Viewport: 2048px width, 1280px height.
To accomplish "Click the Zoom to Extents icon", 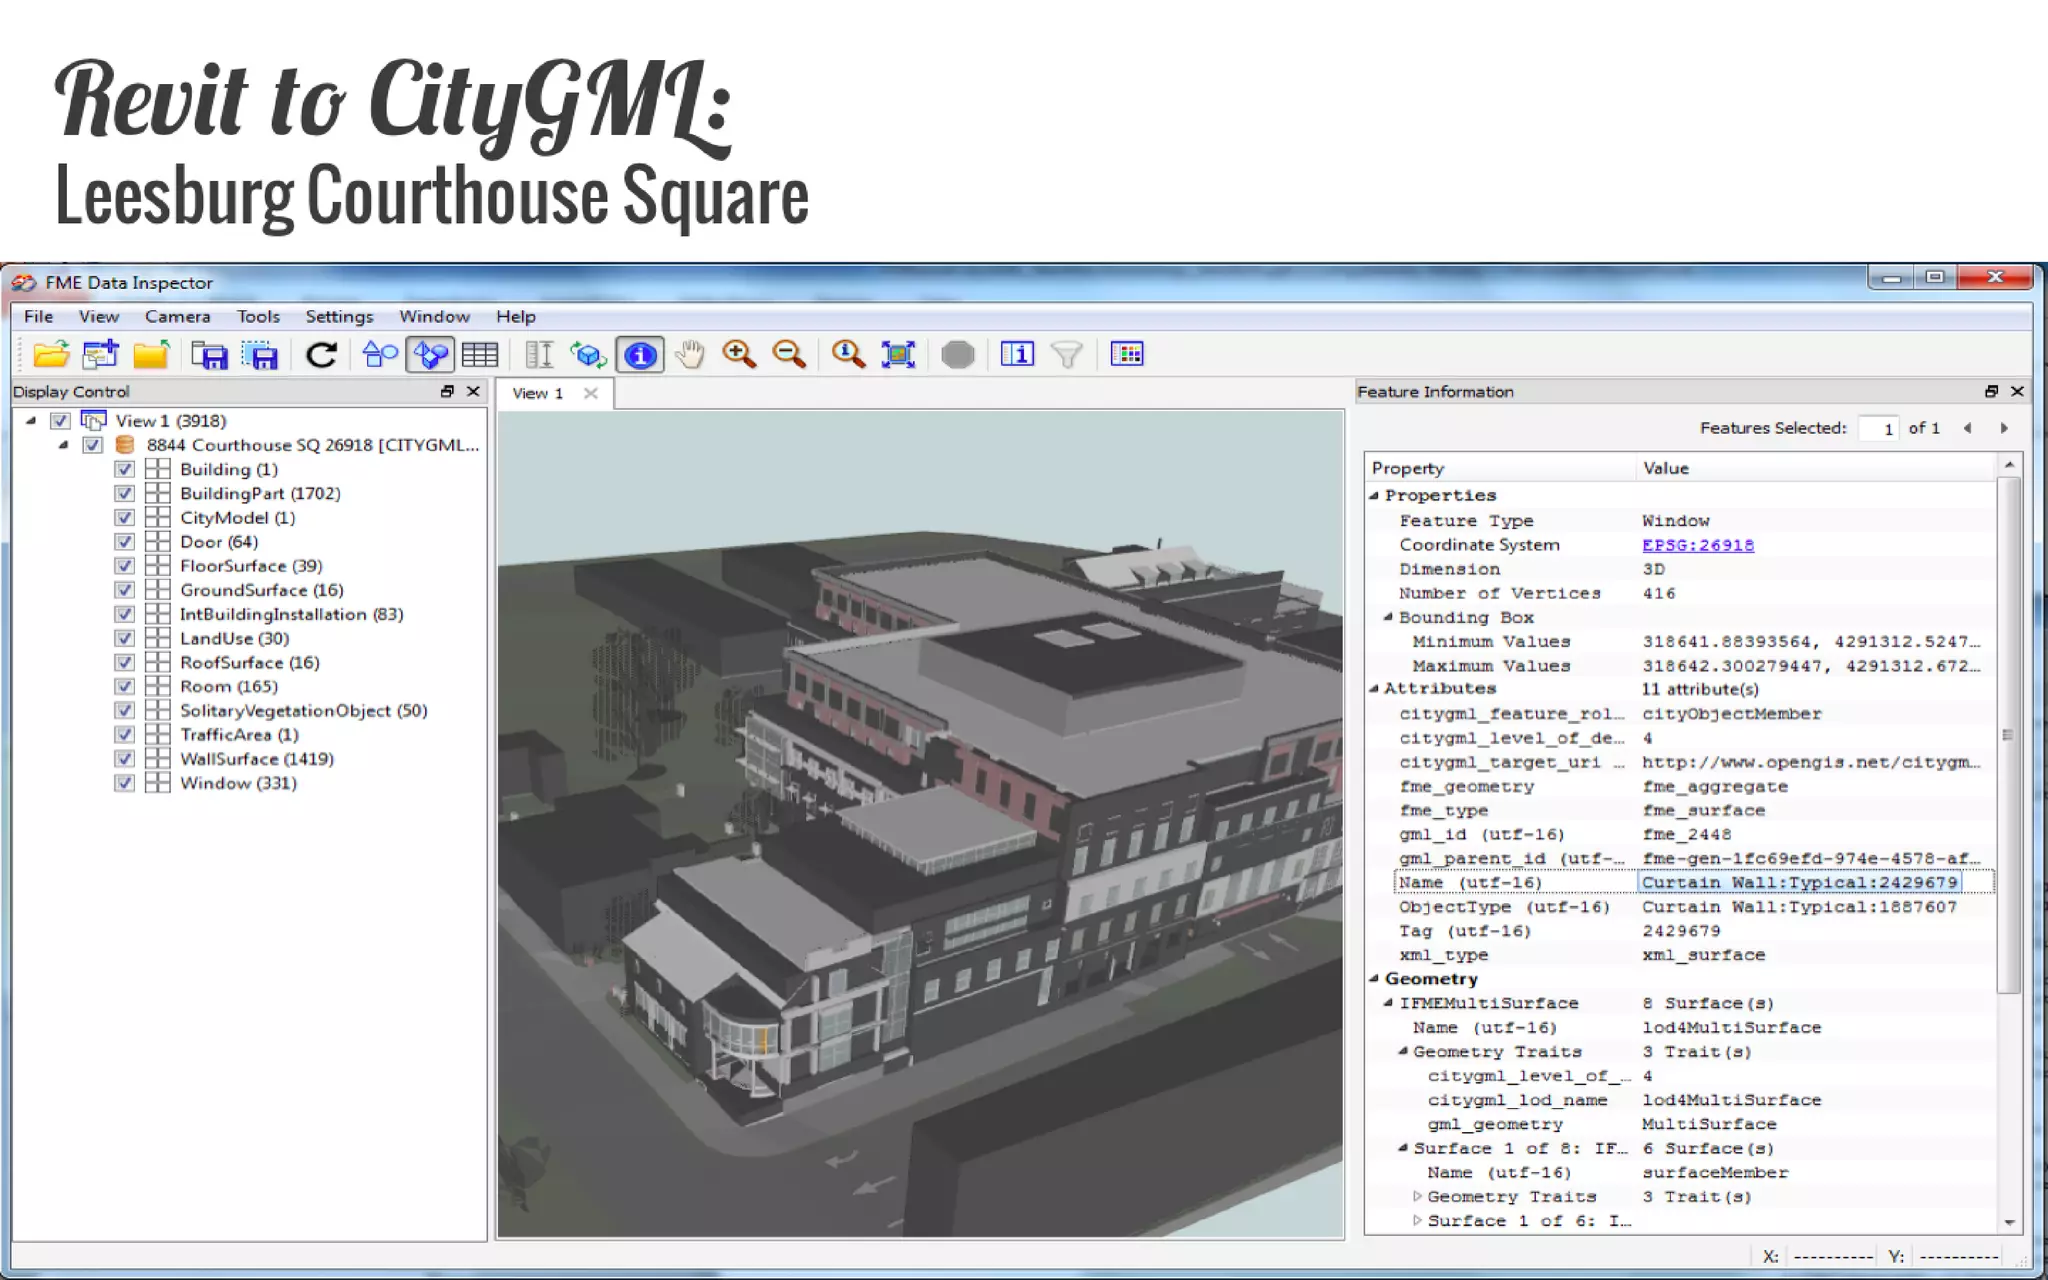I will click(898, 354).
